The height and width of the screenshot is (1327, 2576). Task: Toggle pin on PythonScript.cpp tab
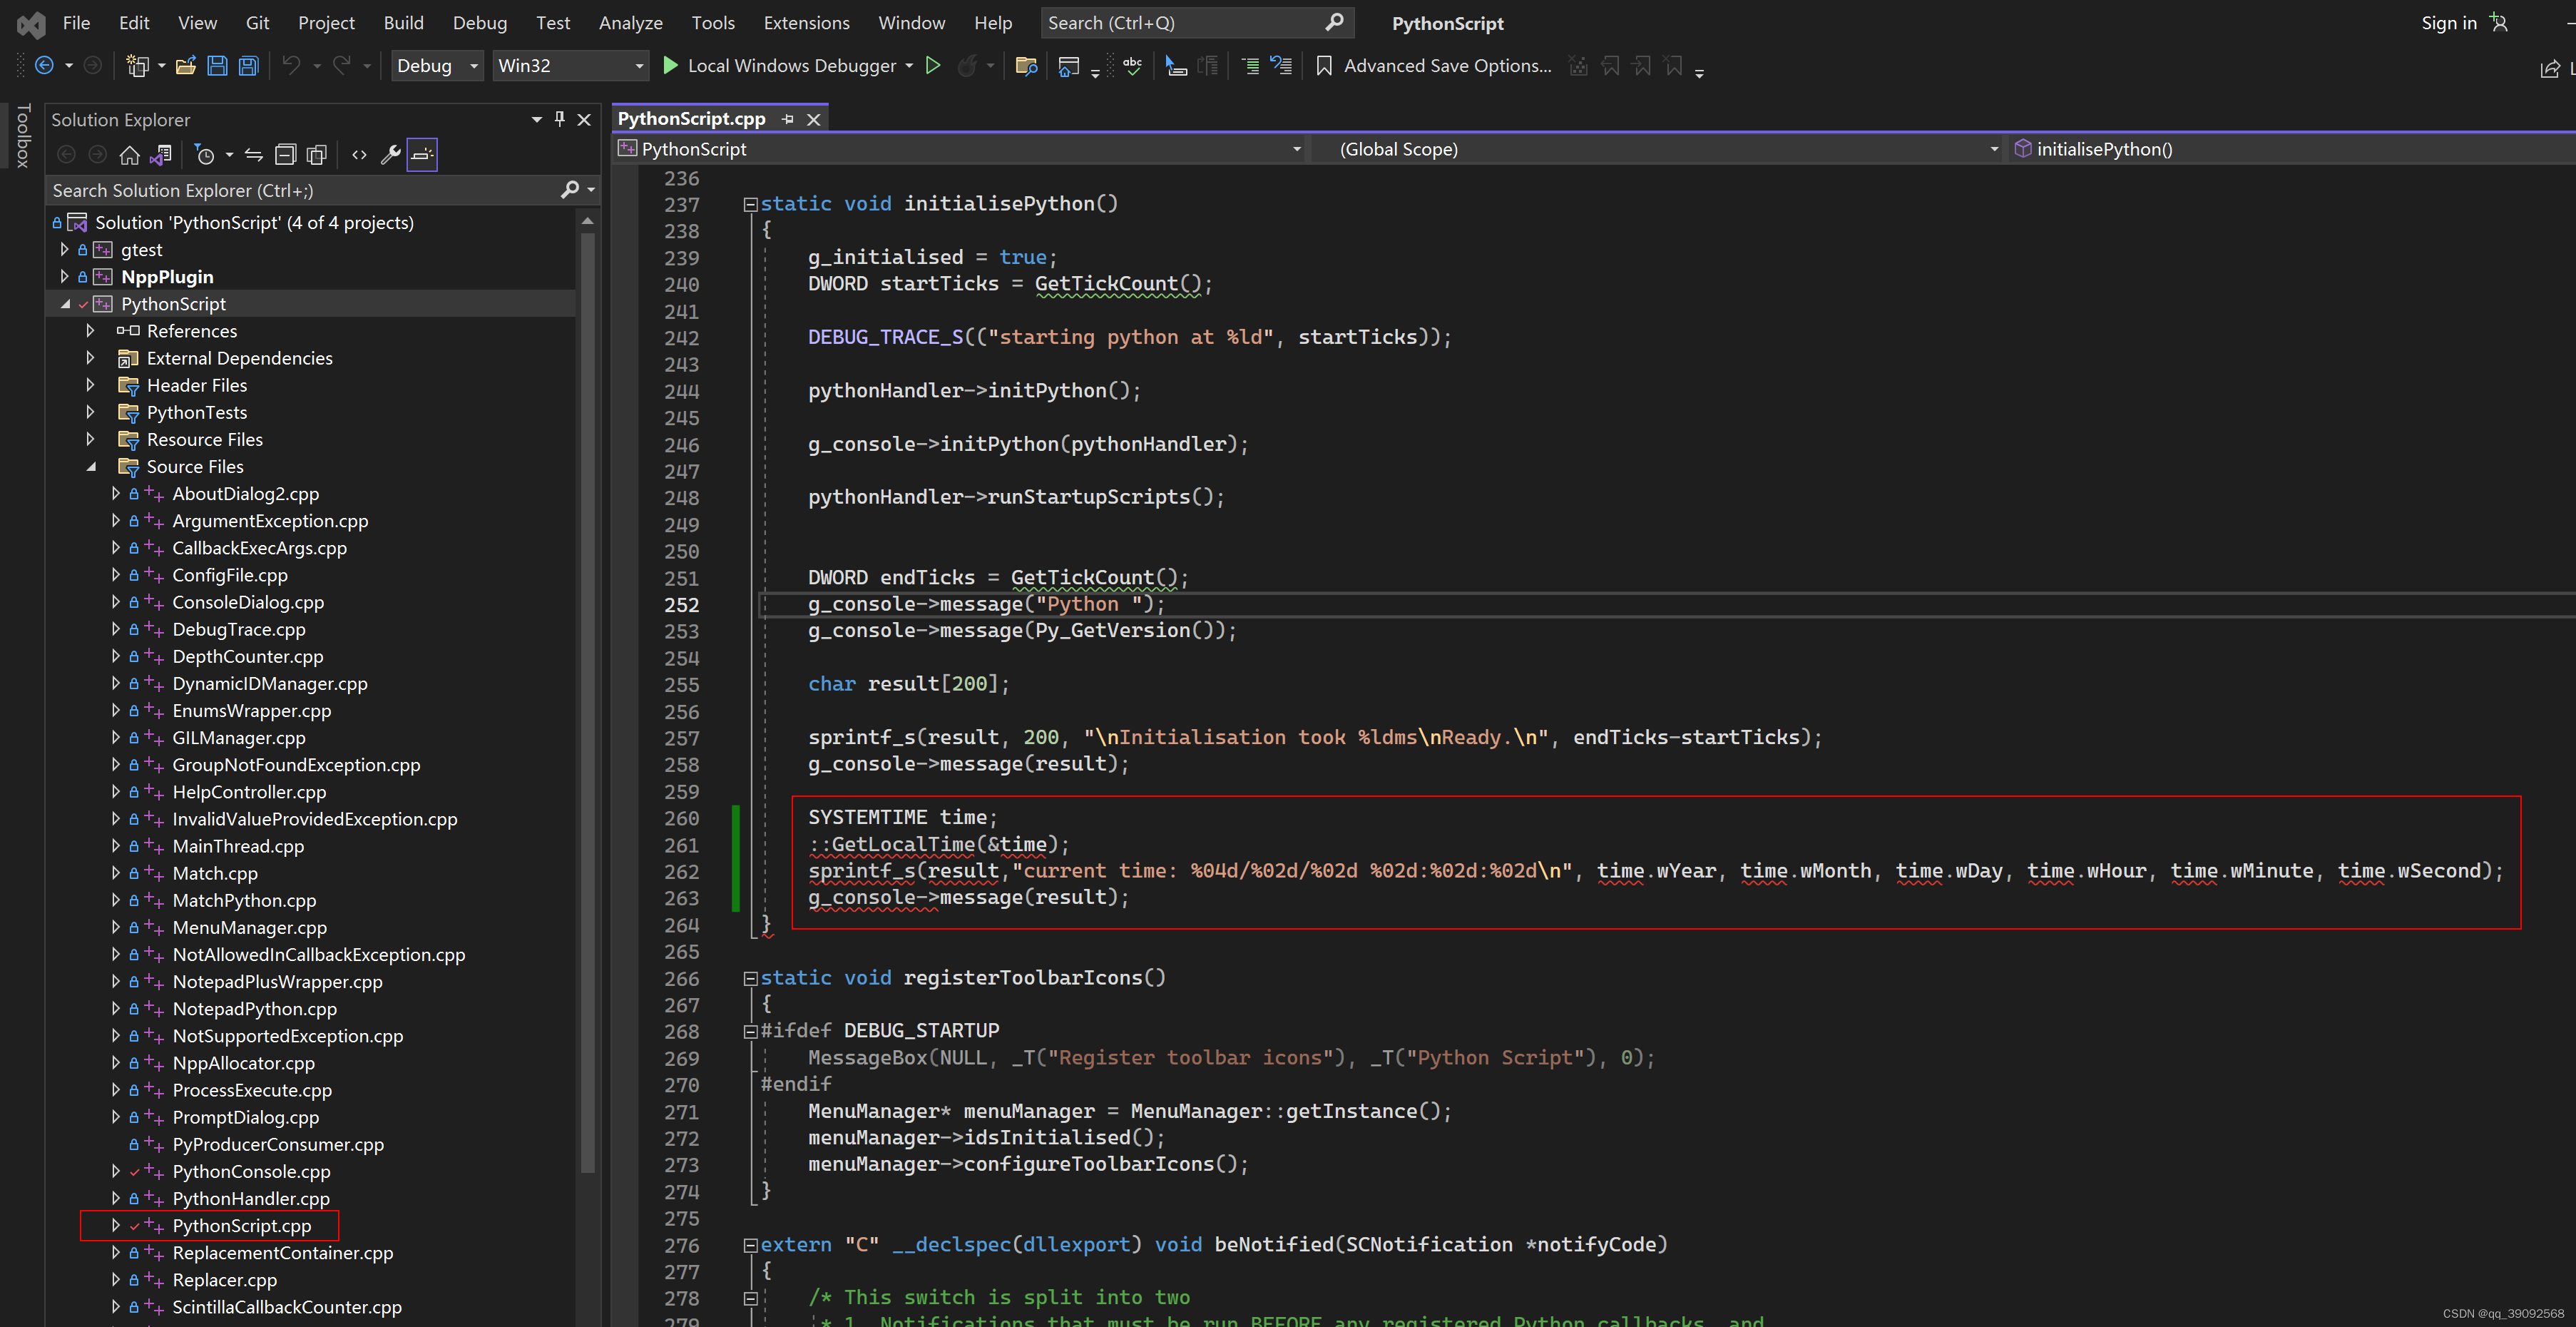pyautogui.click(x=788, y=119)
